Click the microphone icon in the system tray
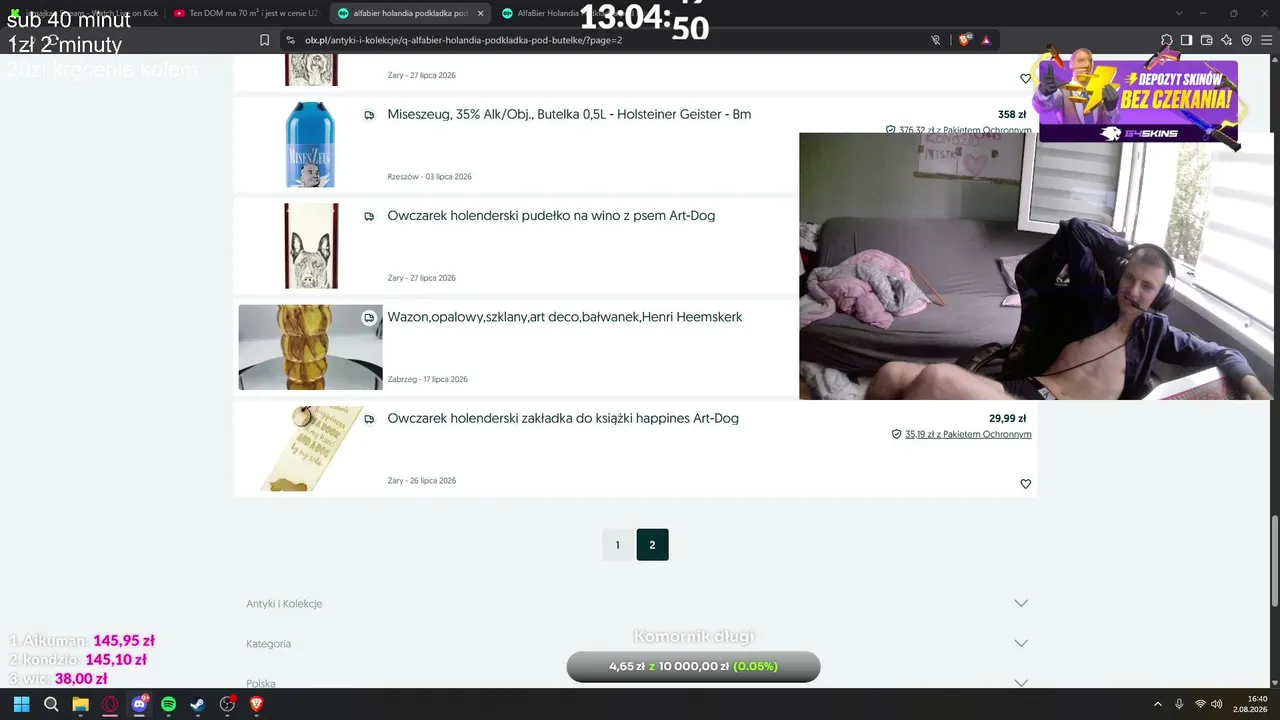 tap(1179, 704)
